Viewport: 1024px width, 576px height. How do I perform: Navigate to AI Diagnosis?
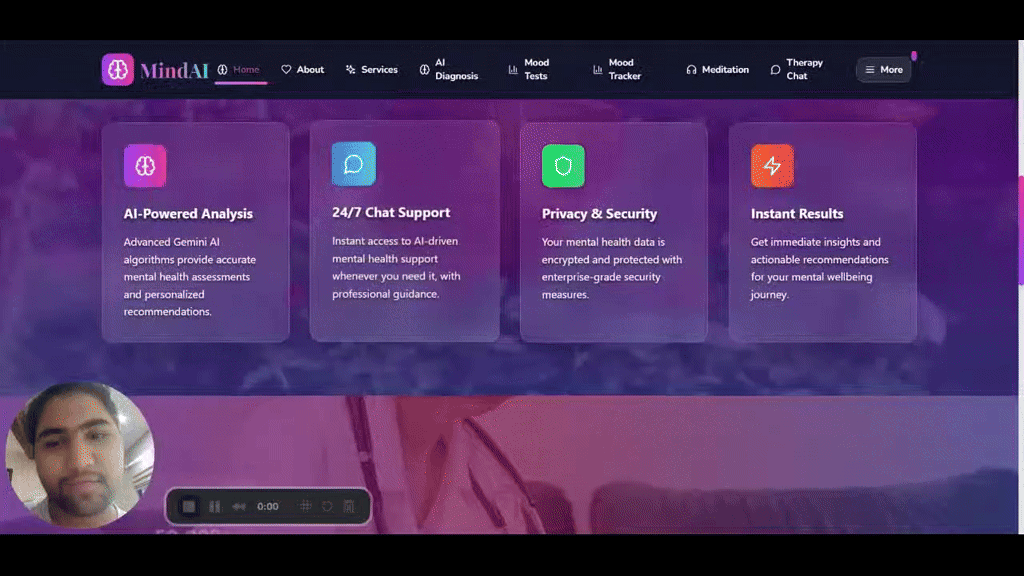tap(449, 69)
